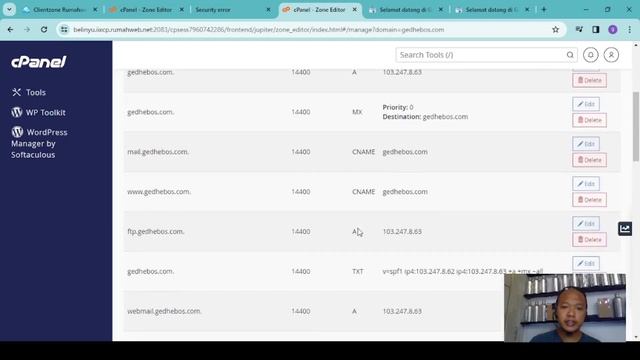Click the statistics chart icon at right edge
This screenshot has height=360, width=640.
pos(625,229)
